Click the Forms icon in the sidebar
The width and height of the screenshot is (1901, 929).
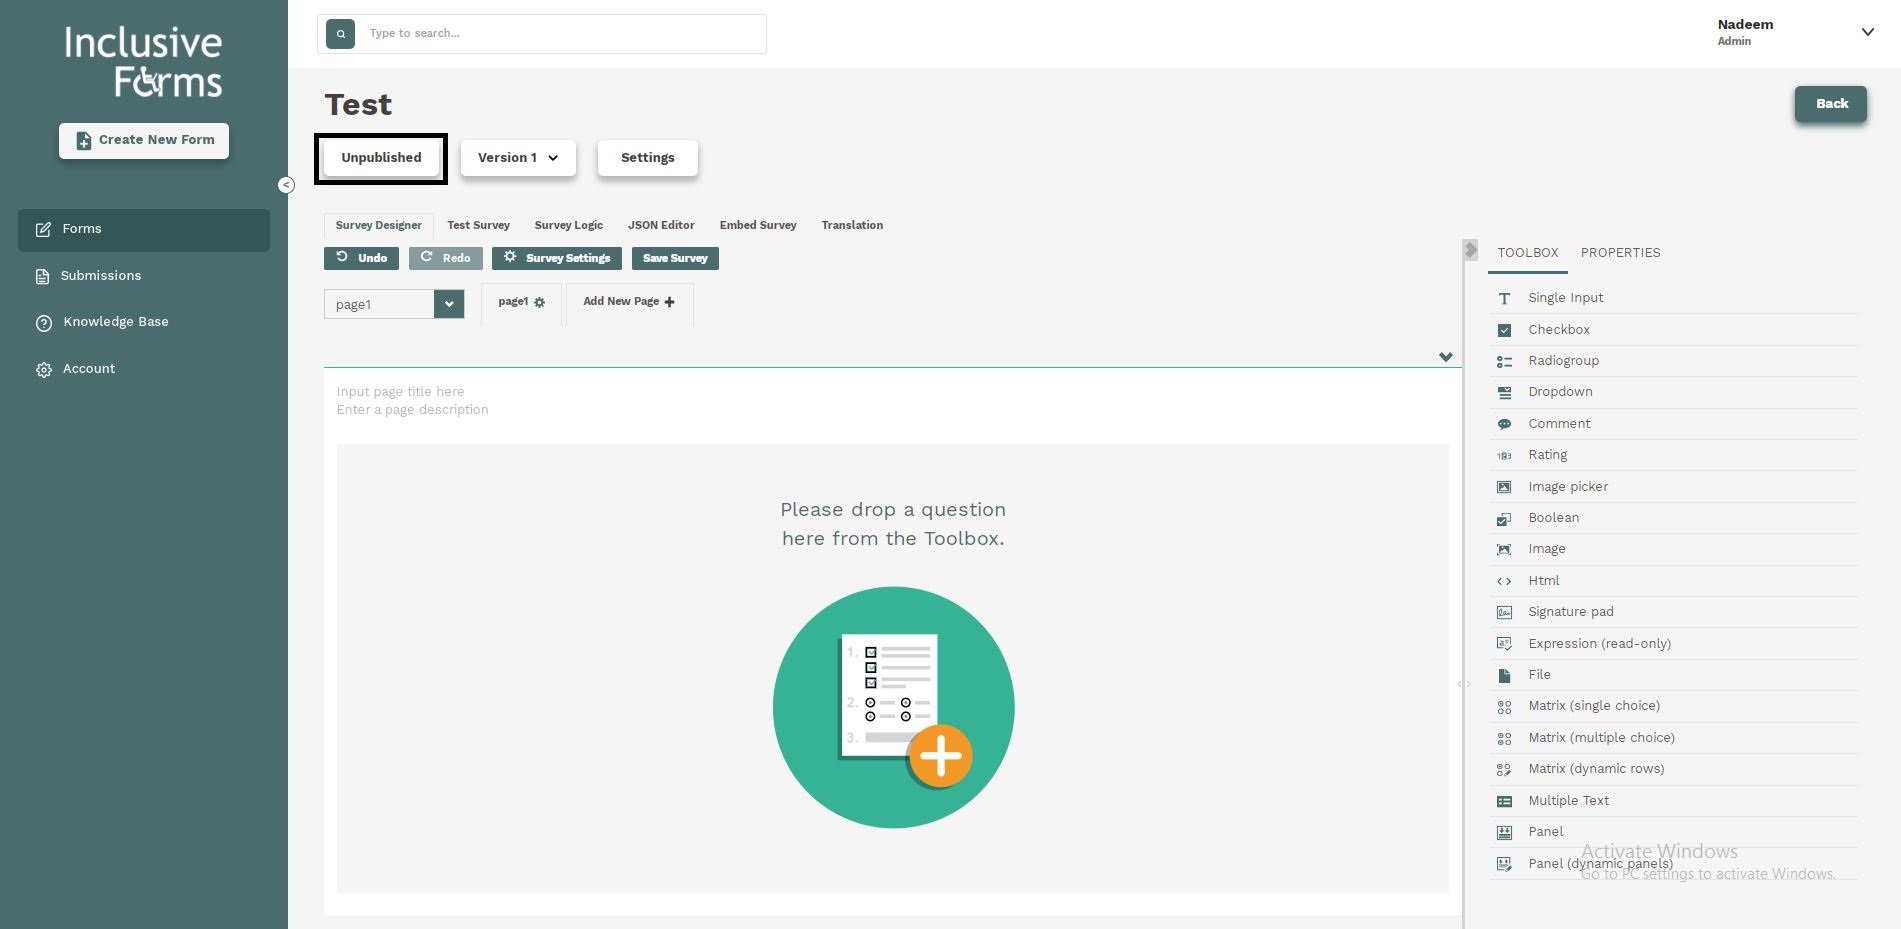click(x=43, y=229)
